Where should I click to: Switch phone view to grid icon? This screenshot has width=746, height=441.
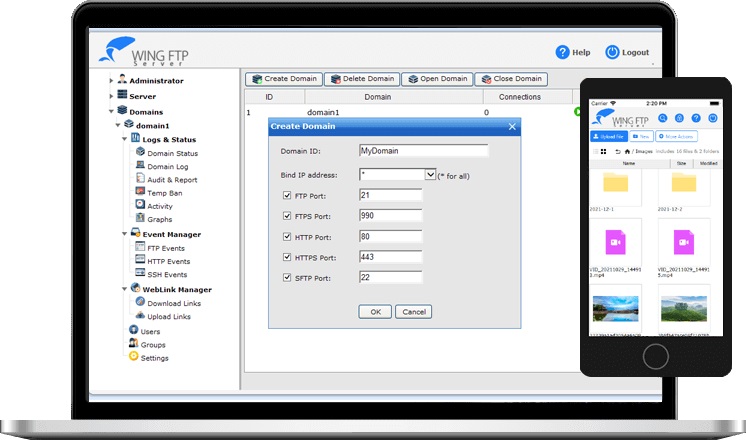(603, 151)
